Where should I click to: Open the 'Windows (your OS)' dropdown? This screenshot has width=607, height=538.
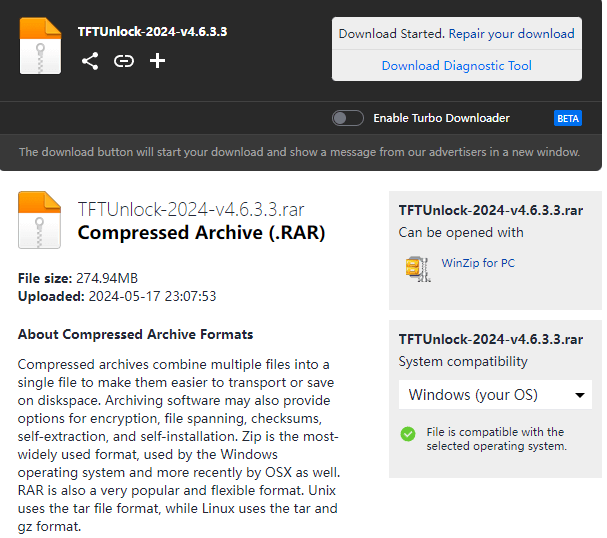[x=494, y=395]
